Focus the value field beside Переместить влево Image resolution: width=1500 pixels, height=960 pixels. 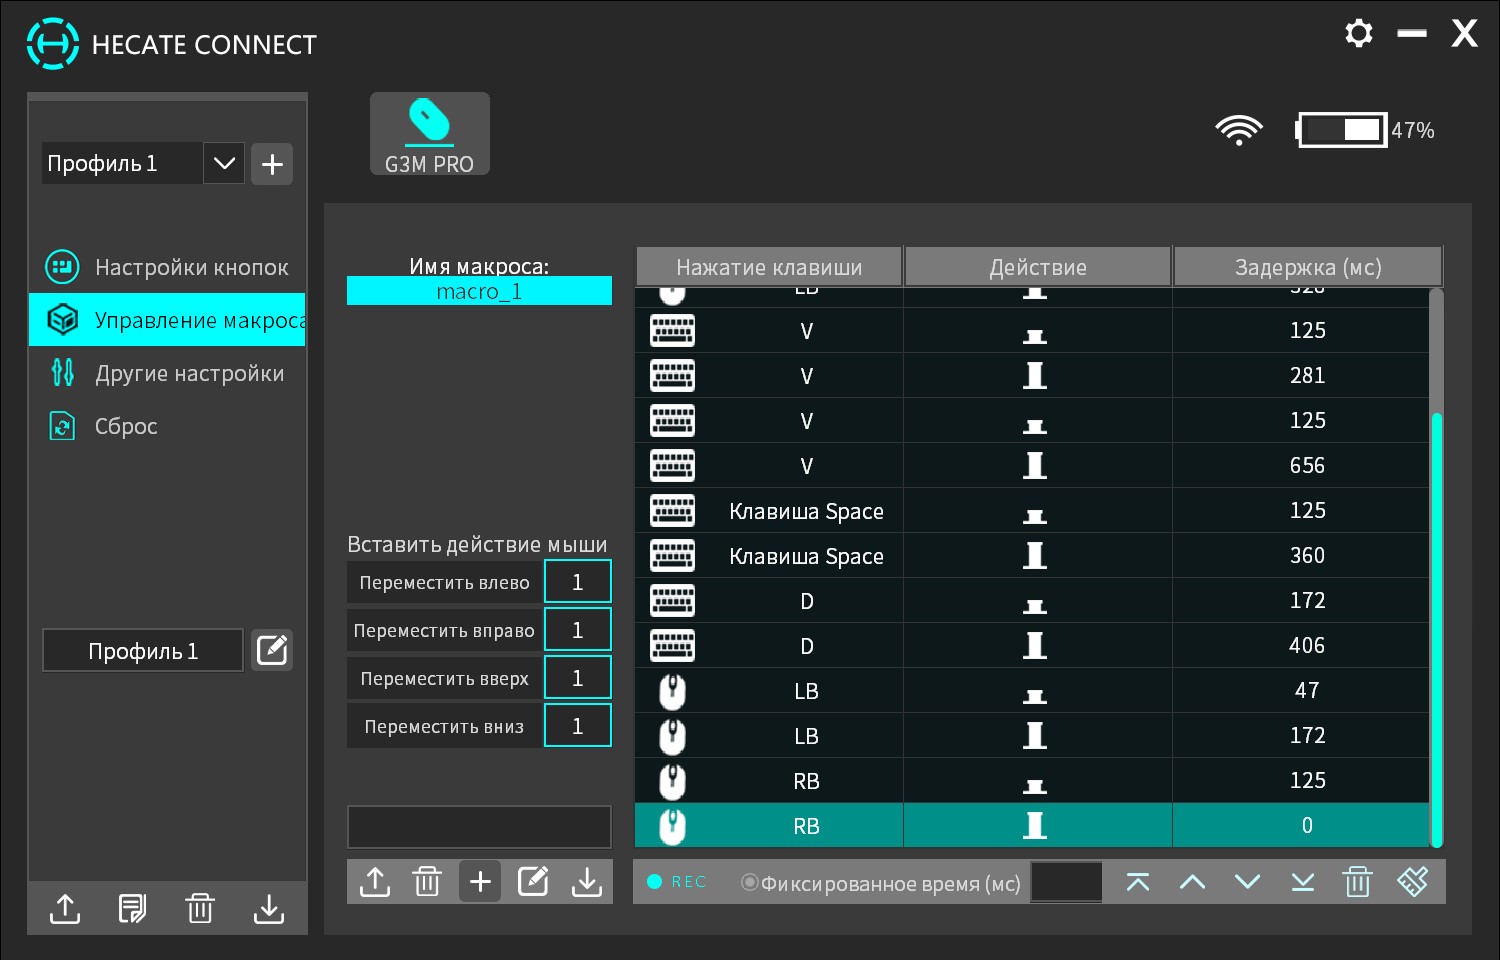tap(578, 582)
